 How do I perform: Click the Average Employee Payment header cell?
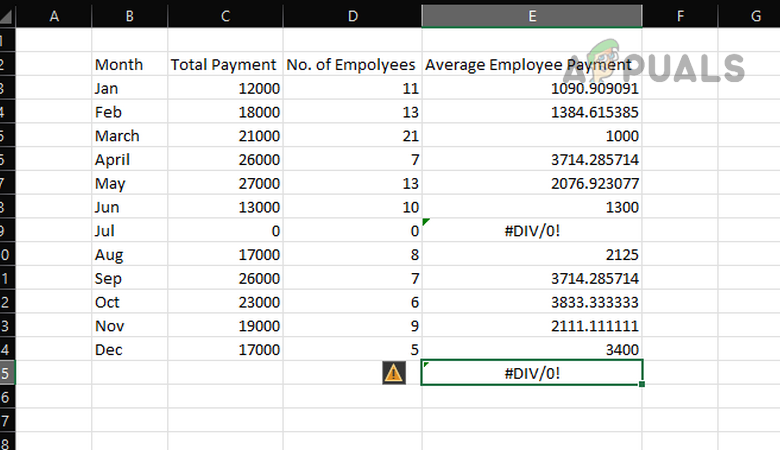point(532,65)
